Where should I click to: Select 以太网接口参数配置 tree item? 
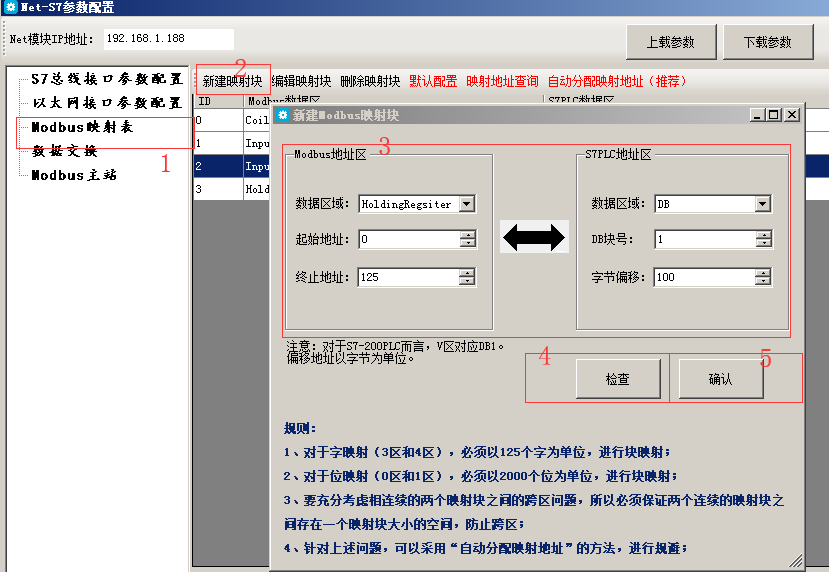(106, 103)
